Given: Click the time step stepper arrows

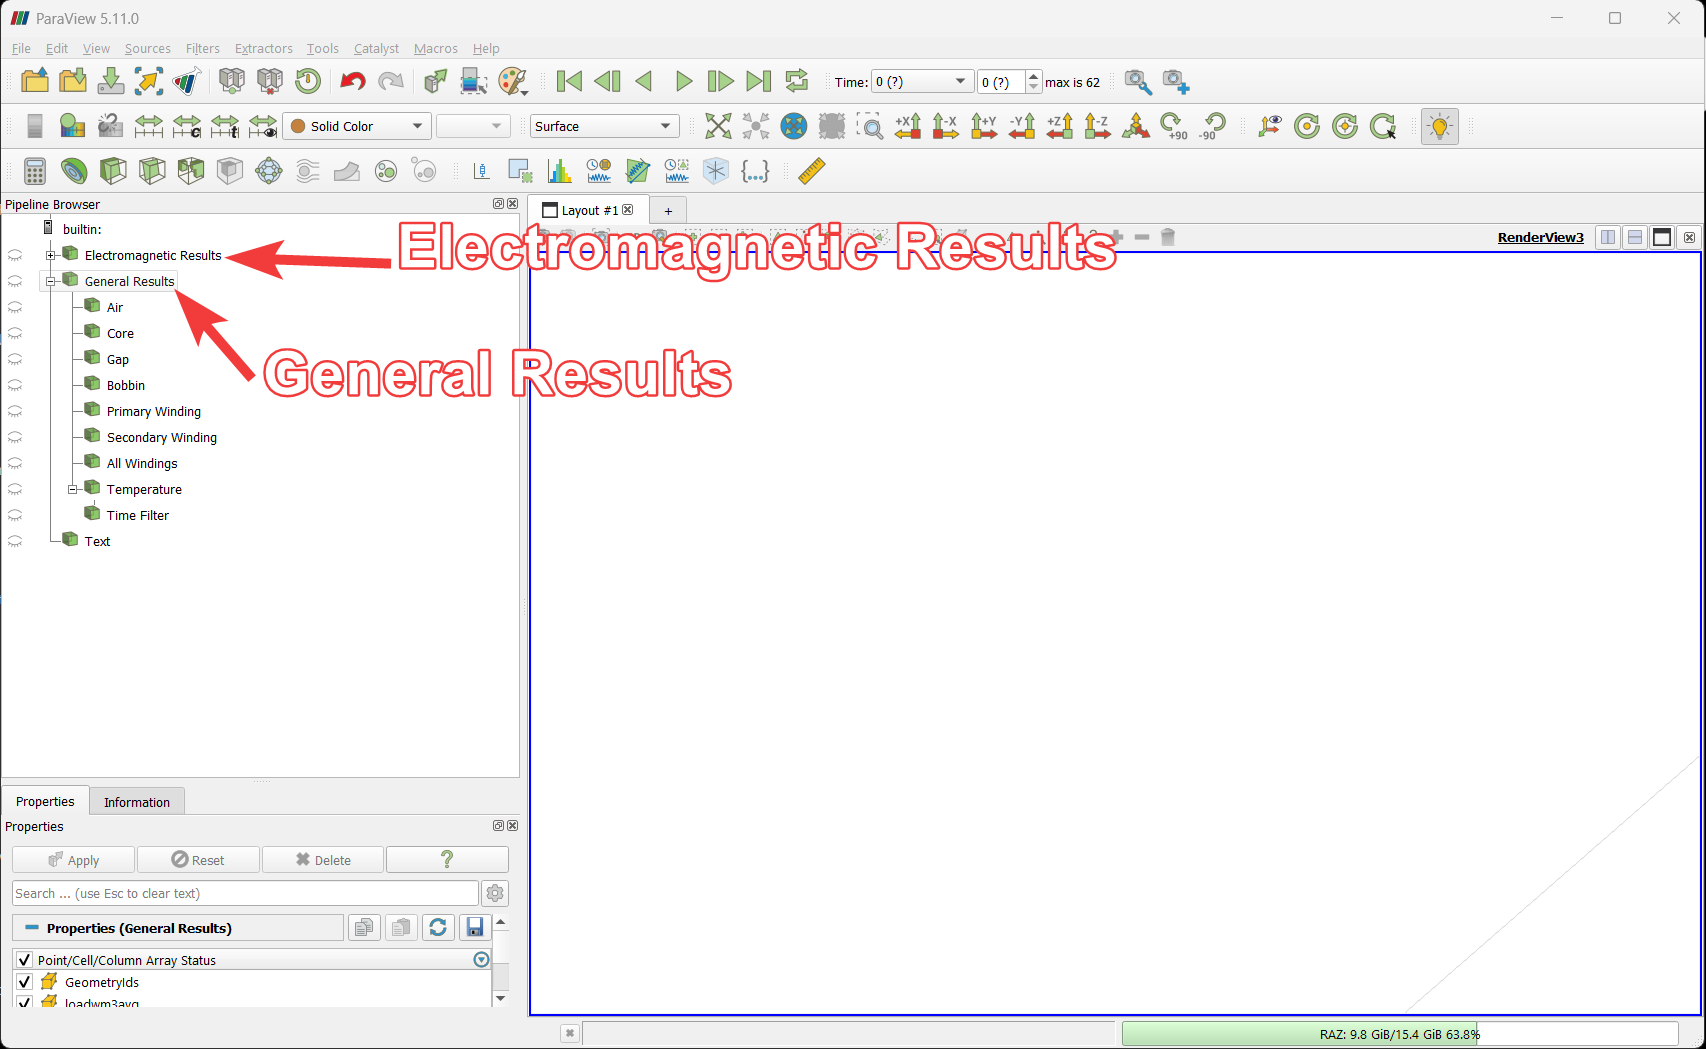Looking at the screenshot, I should [1034, 82].
